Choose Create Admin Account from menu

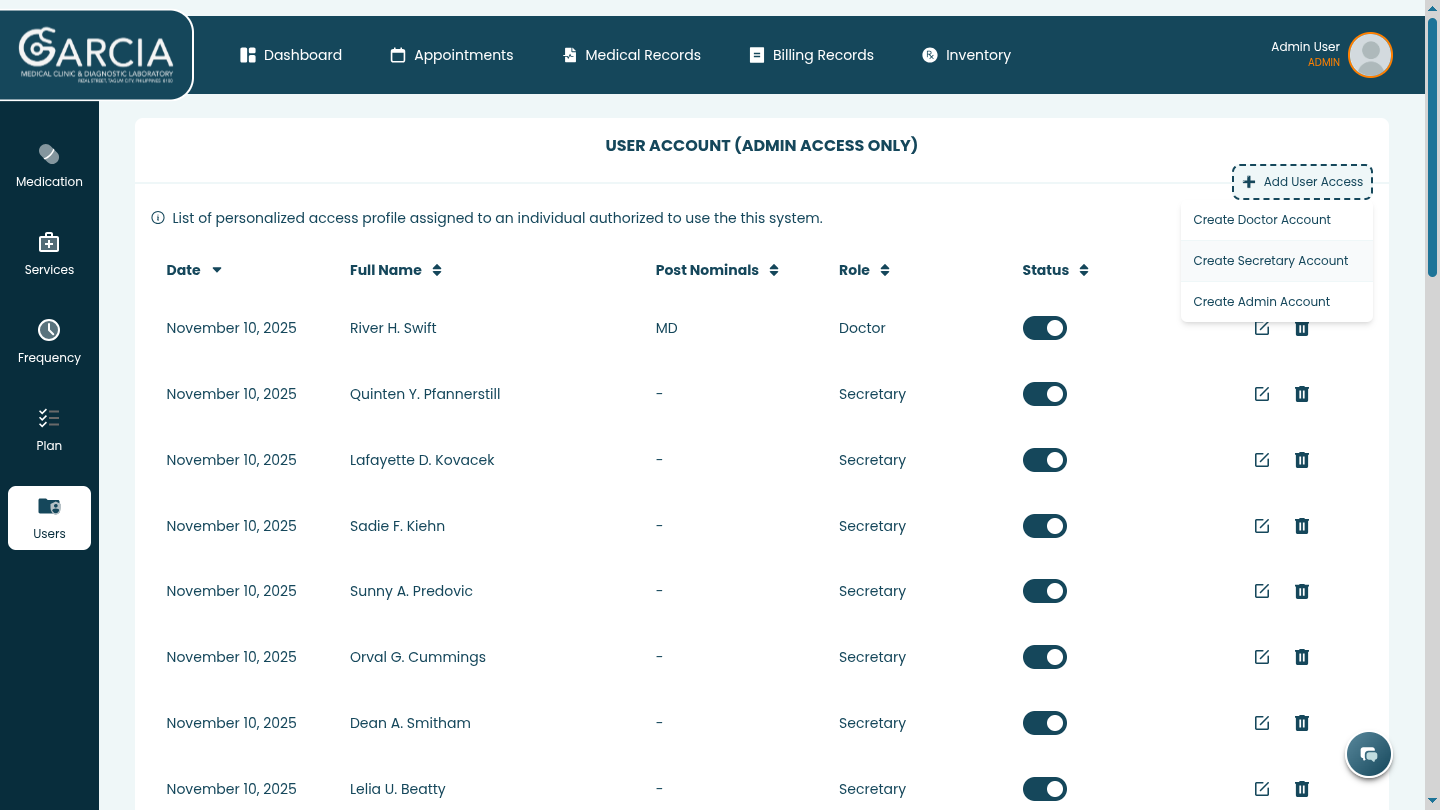click(x=1262, y=302)
